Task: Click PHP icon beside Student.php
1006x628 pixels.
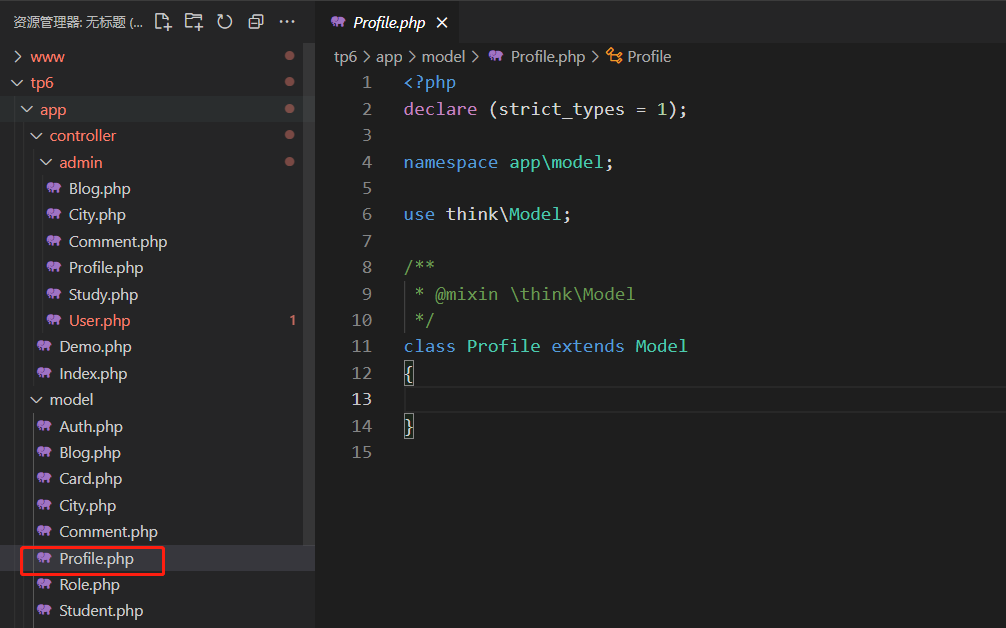Action: (x=44, y=610)
